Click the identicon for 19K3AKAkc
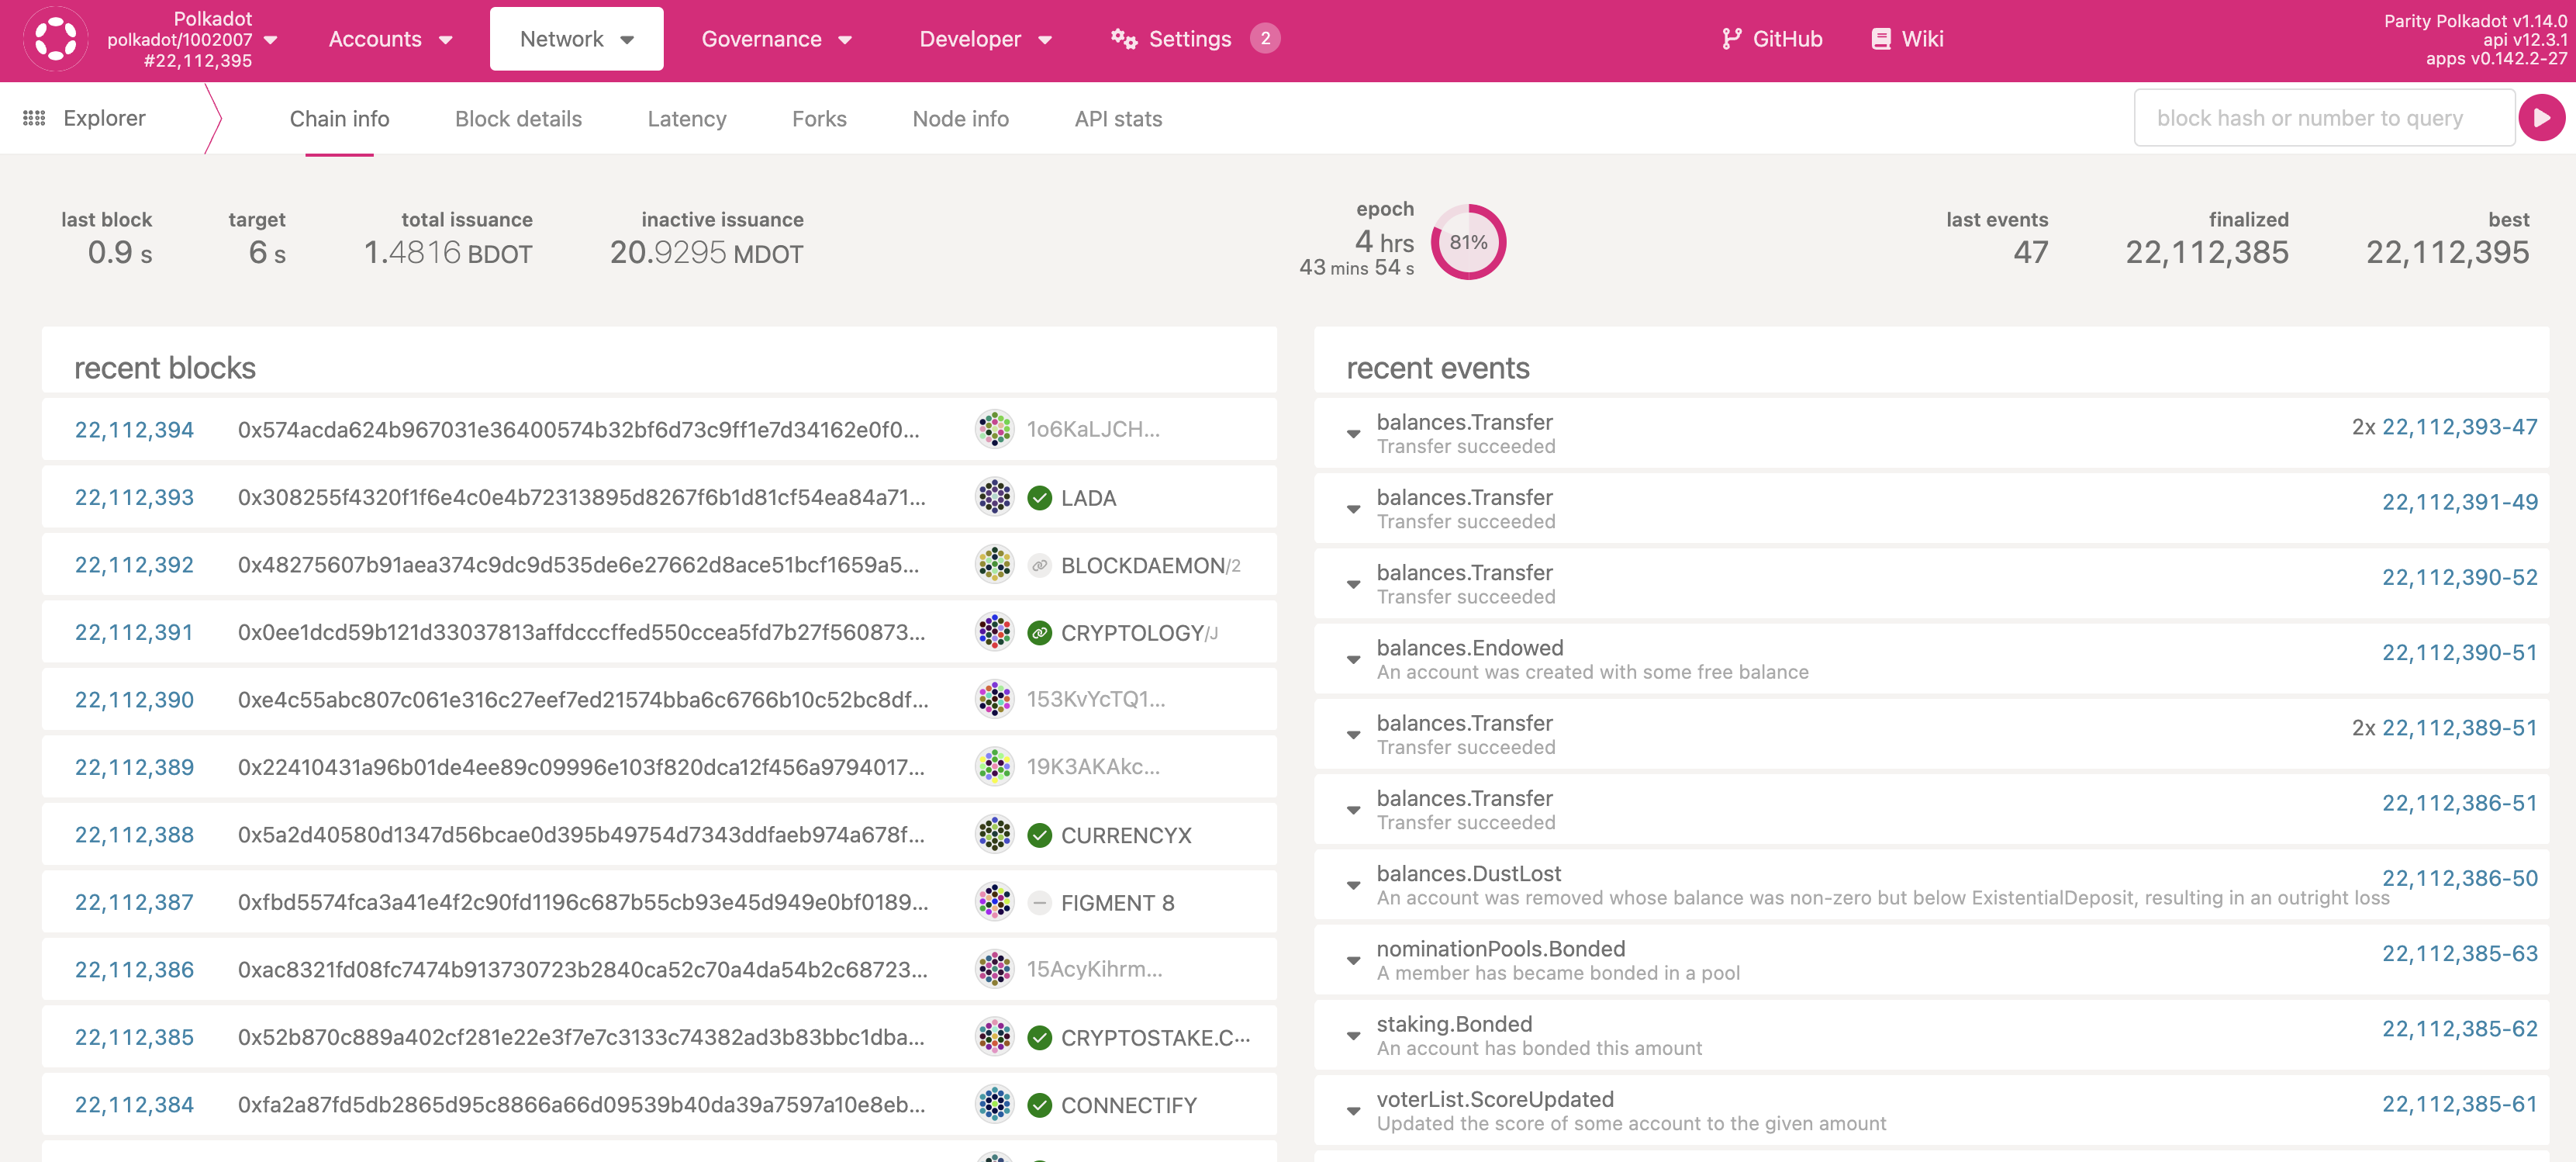The height and width of the screenshot is (1162, 2576). pos(994,767)
